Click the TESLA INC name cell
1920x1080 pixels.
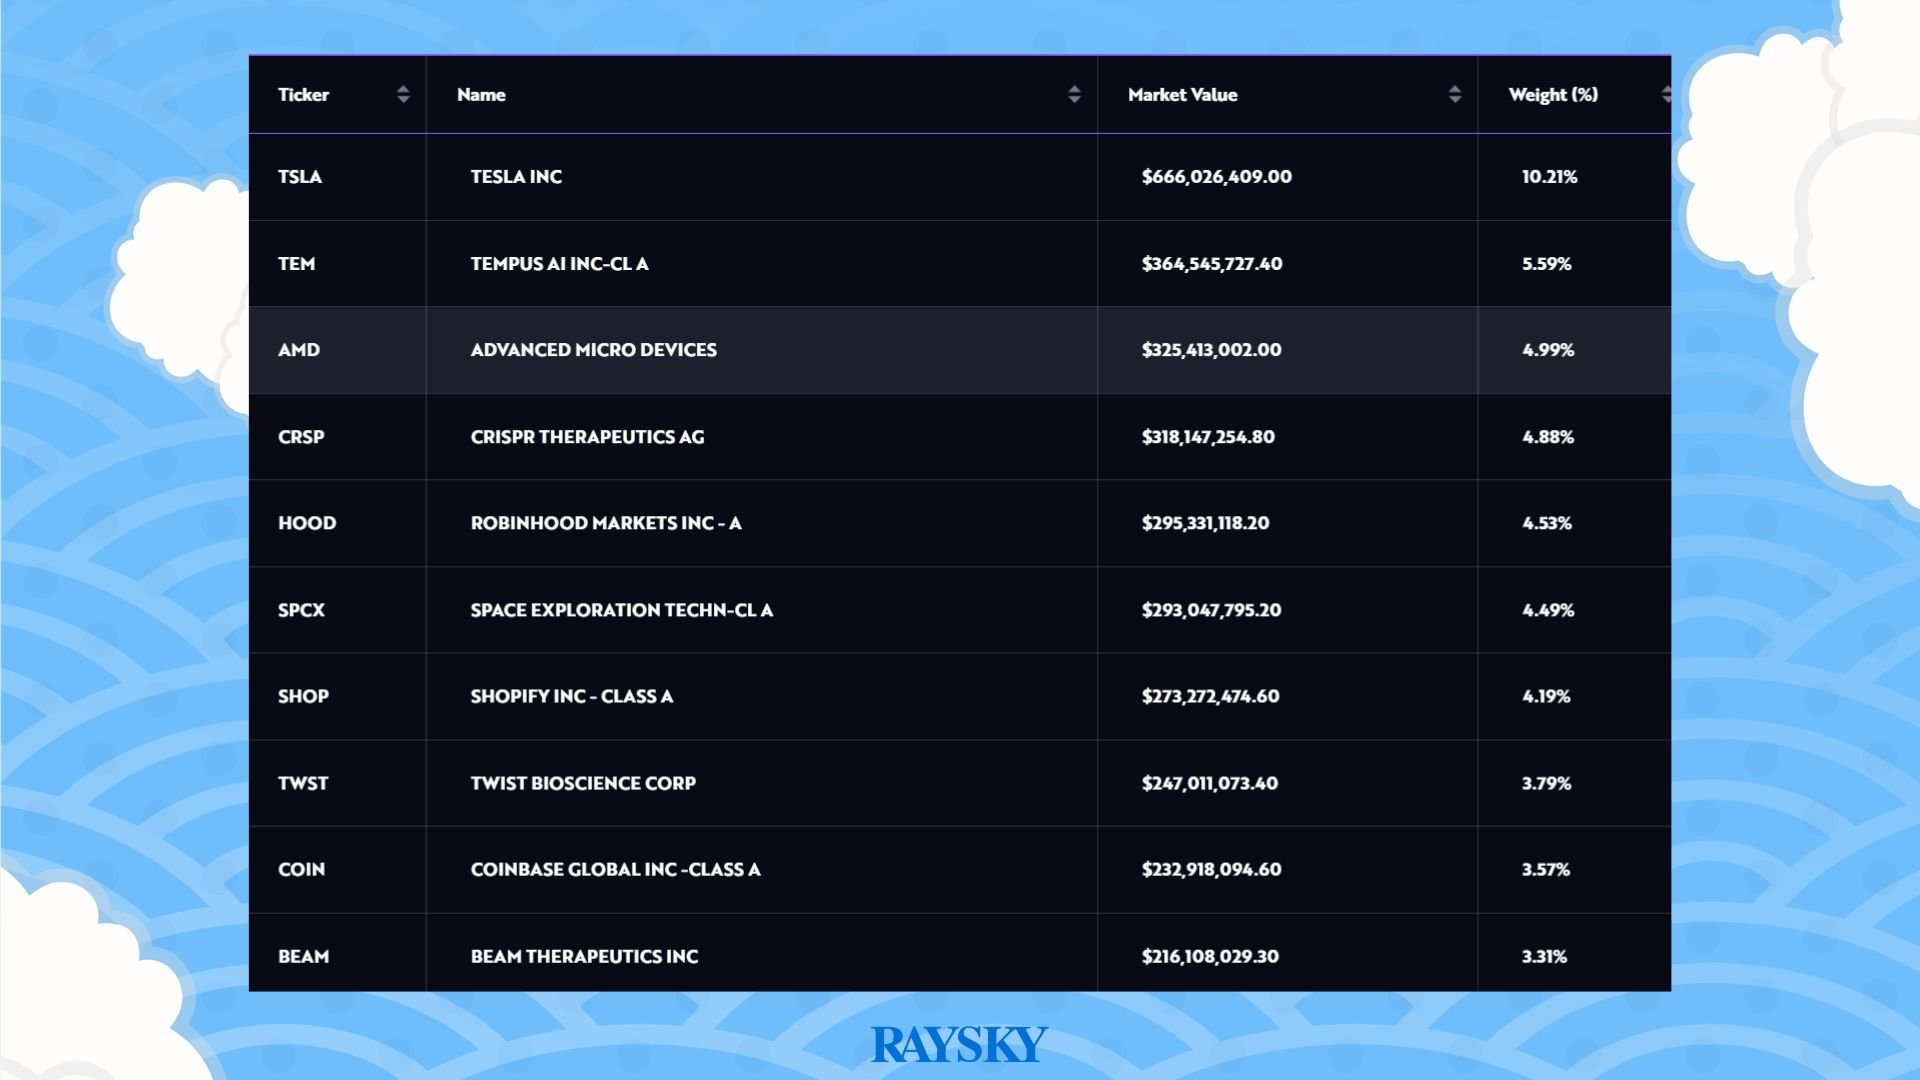(x=516, y=177)
